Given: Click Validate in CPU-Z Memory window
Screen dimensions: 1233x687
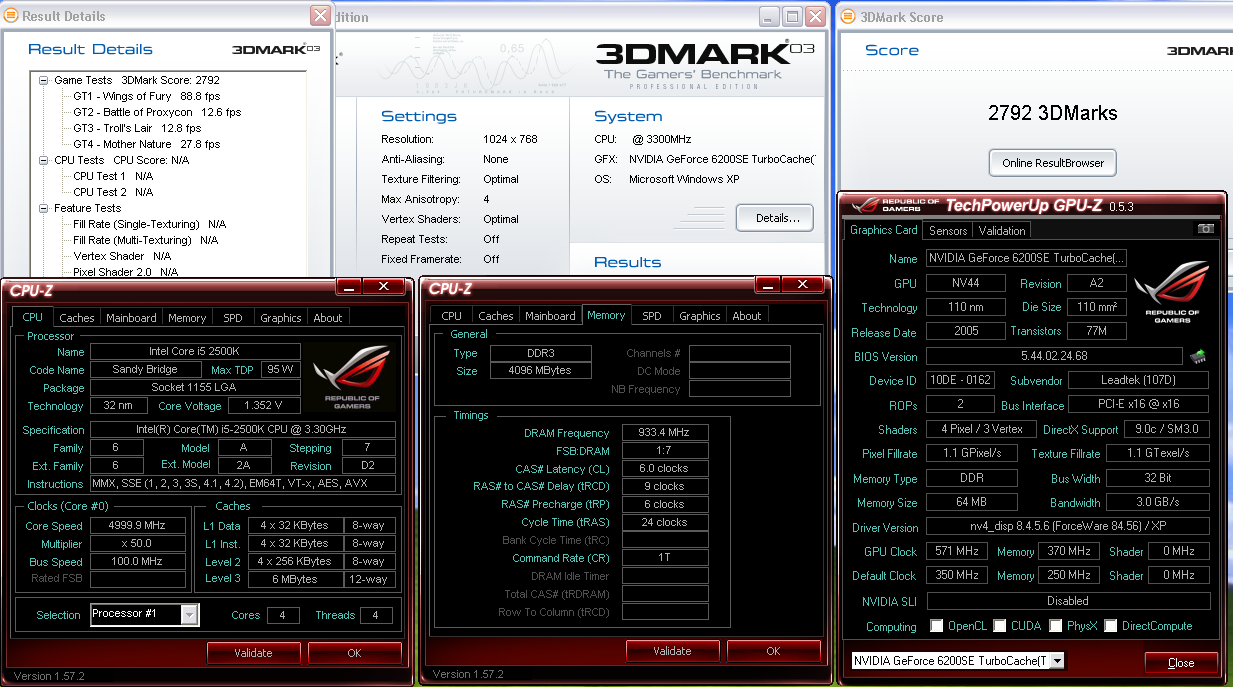Looking at the screenshot, I should pos(672,650).
